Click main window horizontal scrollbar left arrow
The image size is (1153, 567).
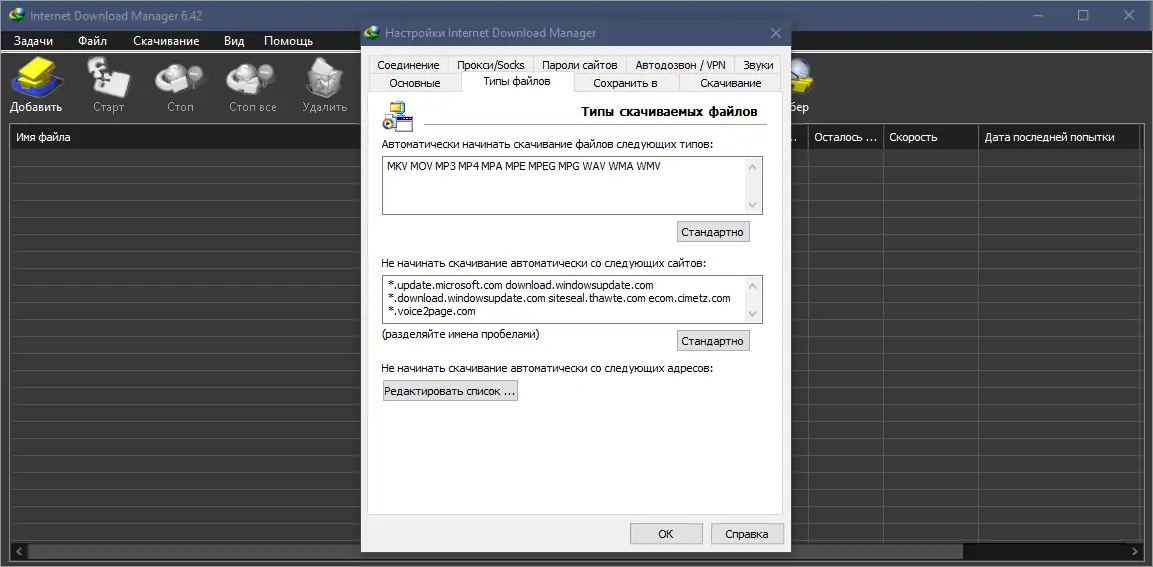tap(18, 551)
